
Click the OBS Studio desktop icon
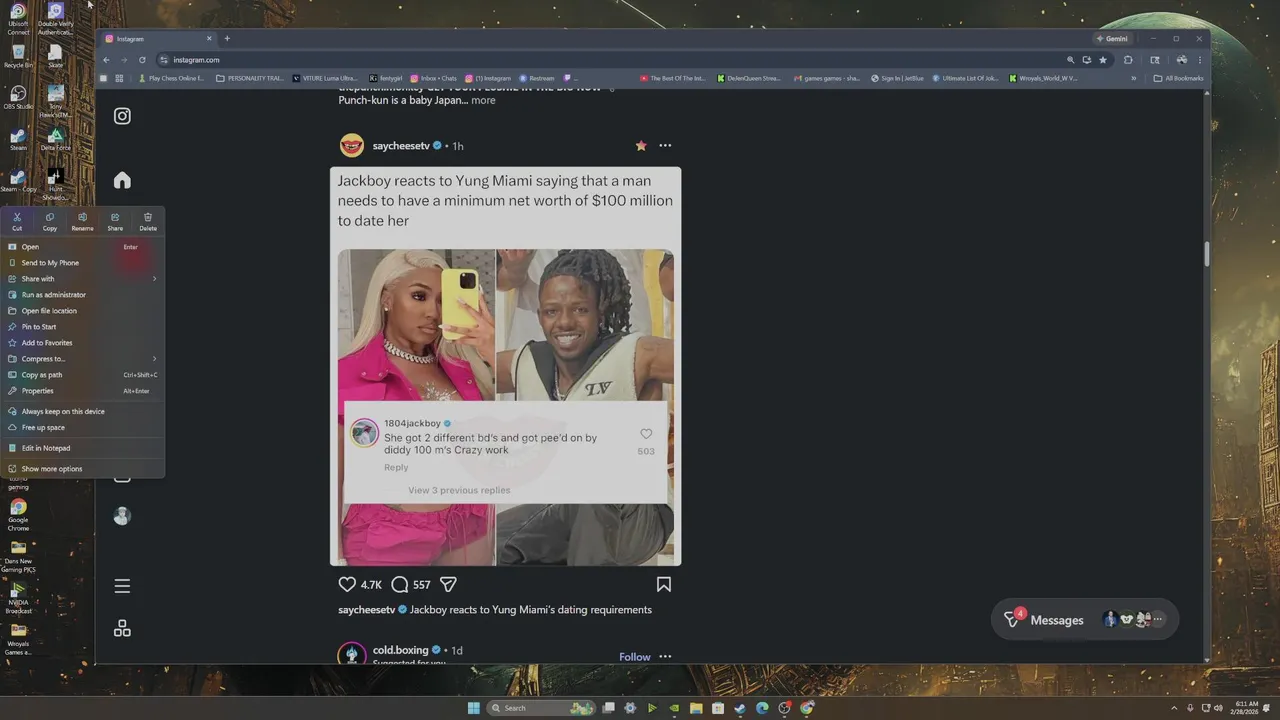(x=18, y=97)
